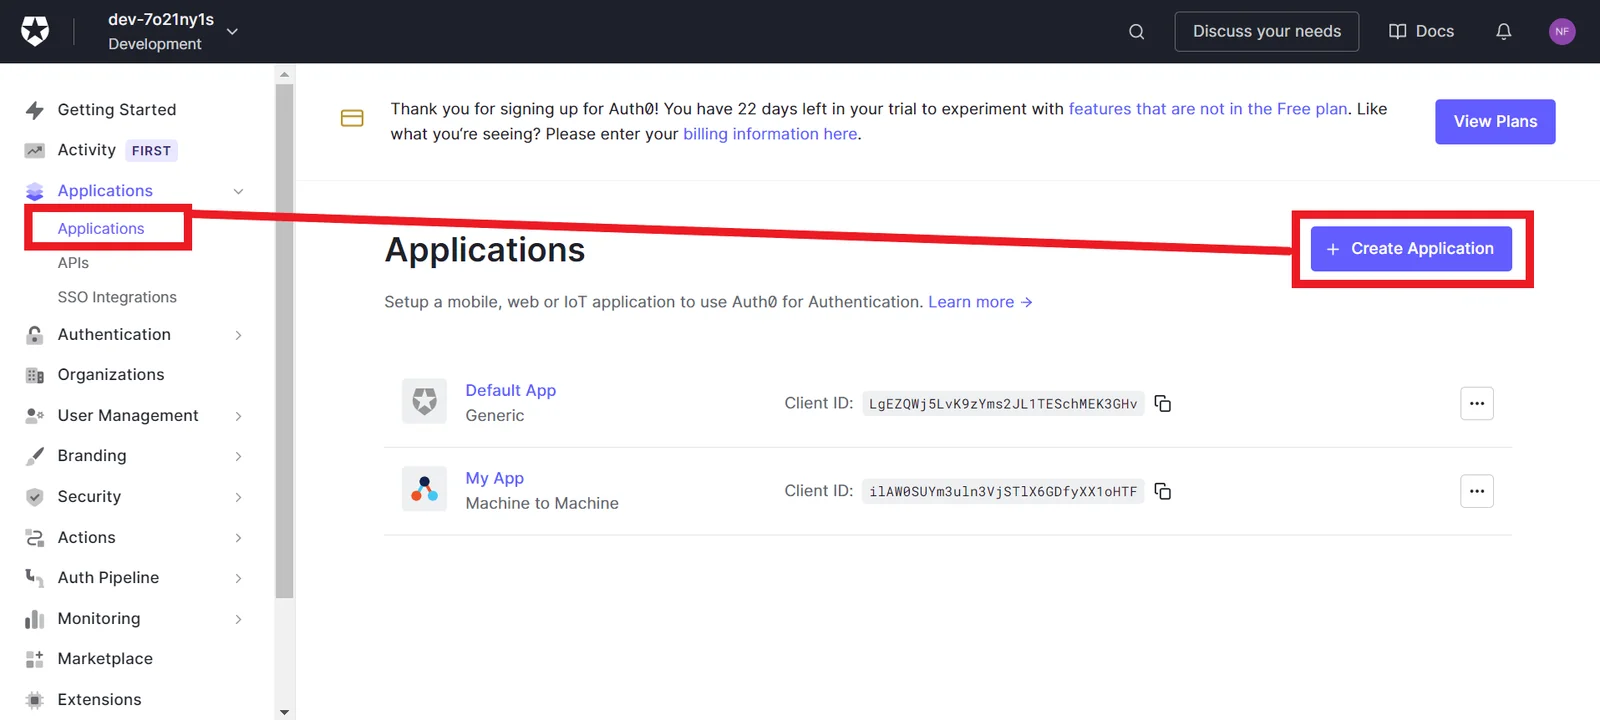Collapse the Applications sidebar section chevron

[x=238, y=192]
